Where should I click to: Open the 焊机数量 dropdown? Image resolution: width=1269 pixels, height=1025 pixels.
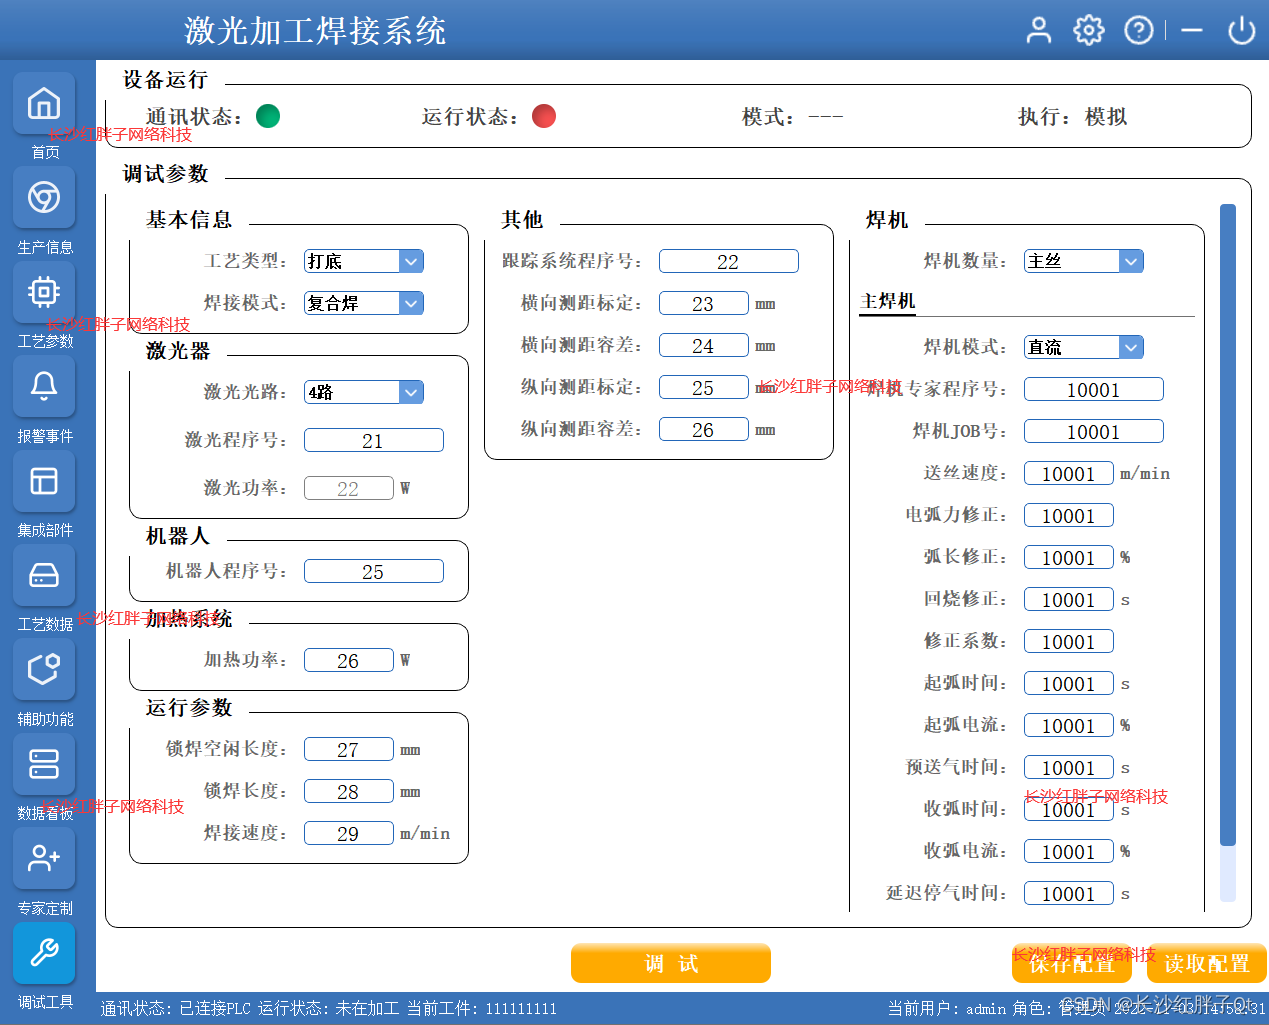click(1084, 261)
